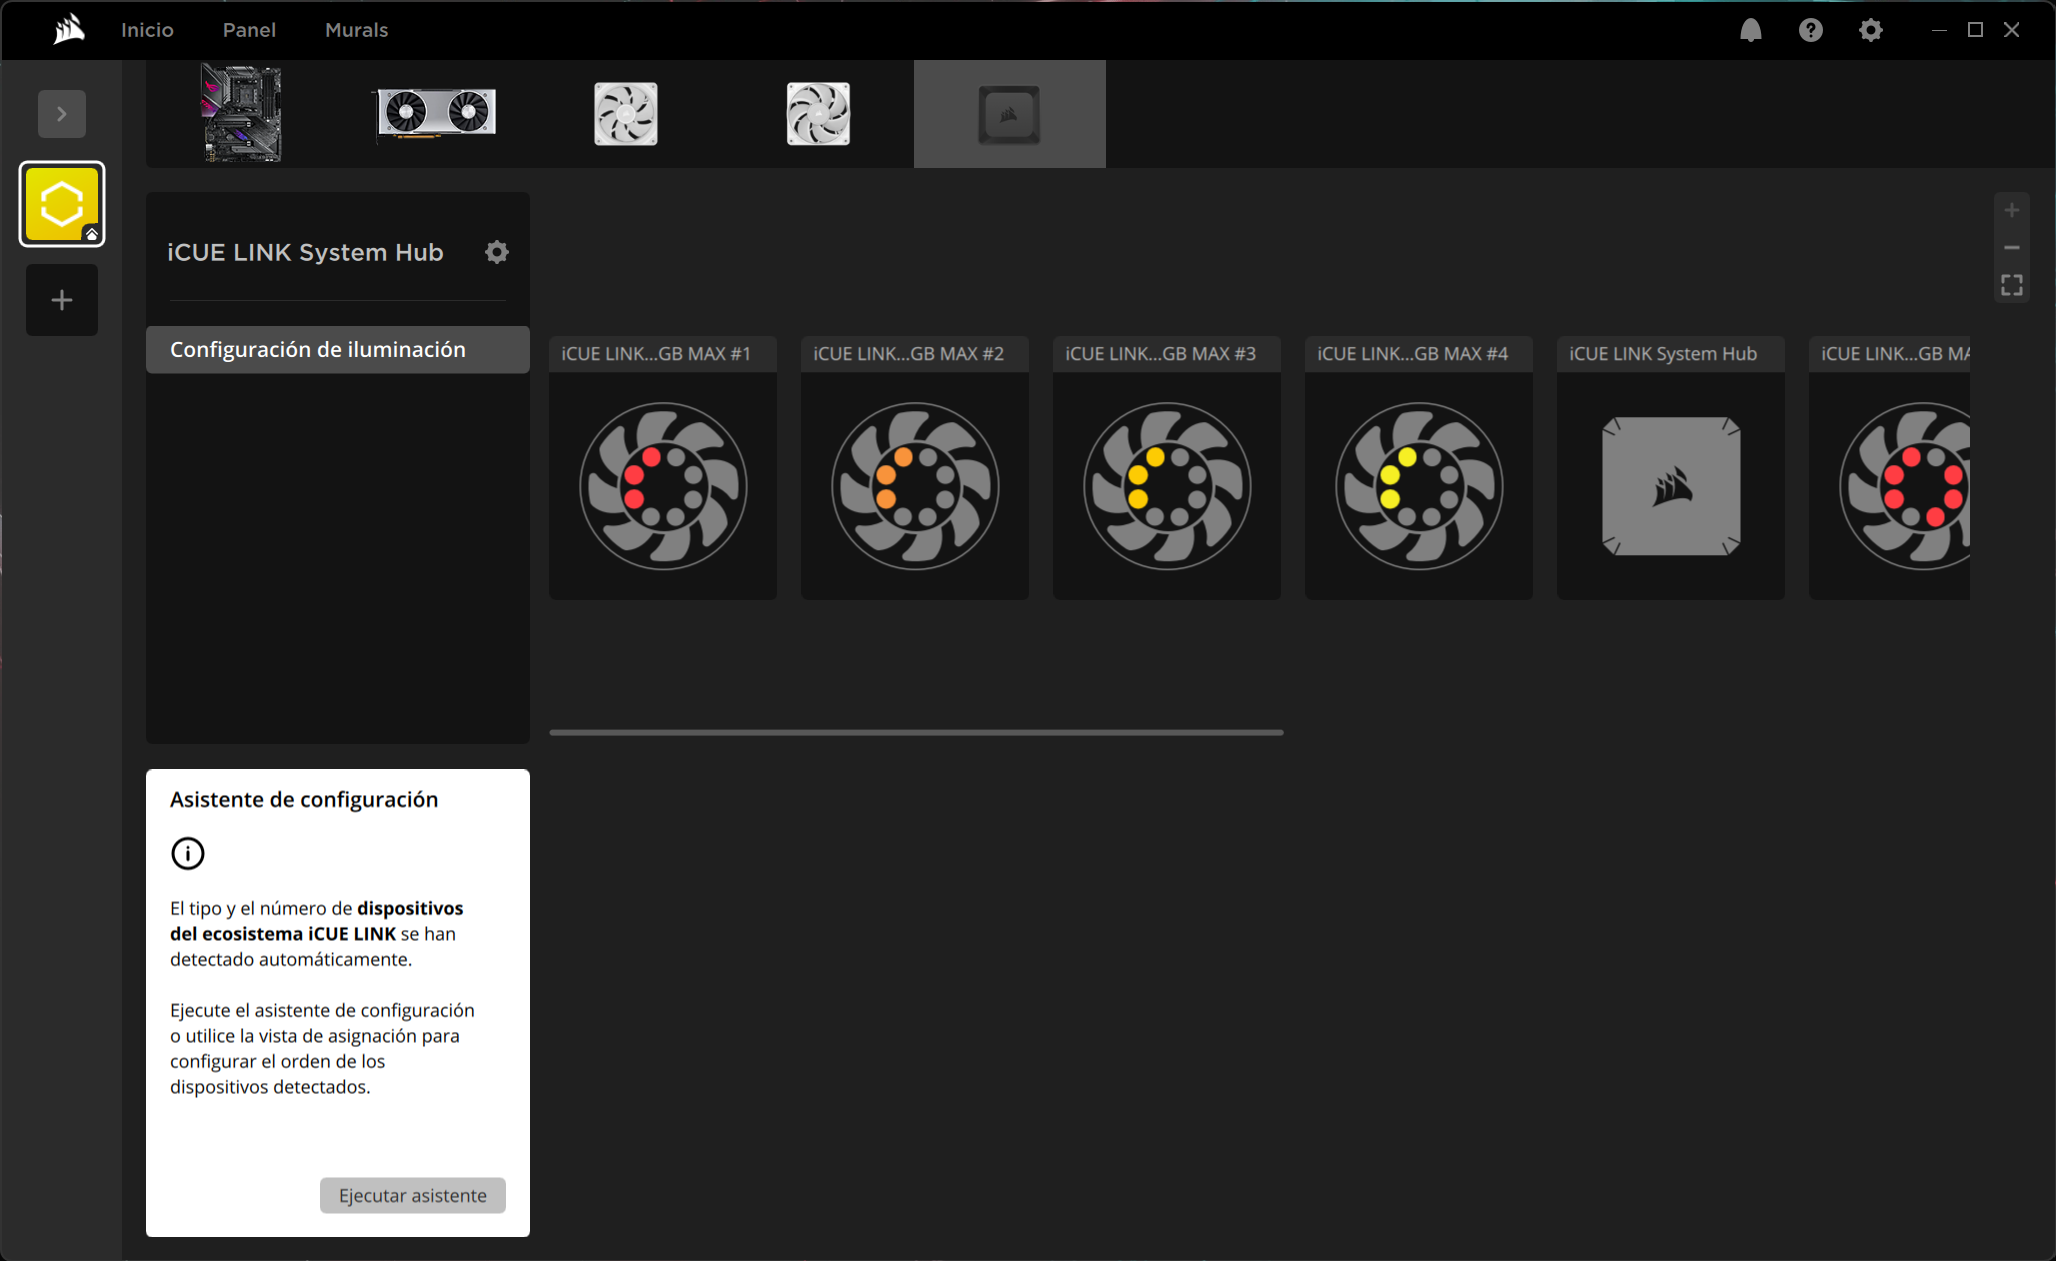Zoom out the device layout view
The image size is (2056, 1261).
[x=2012, y=247]
